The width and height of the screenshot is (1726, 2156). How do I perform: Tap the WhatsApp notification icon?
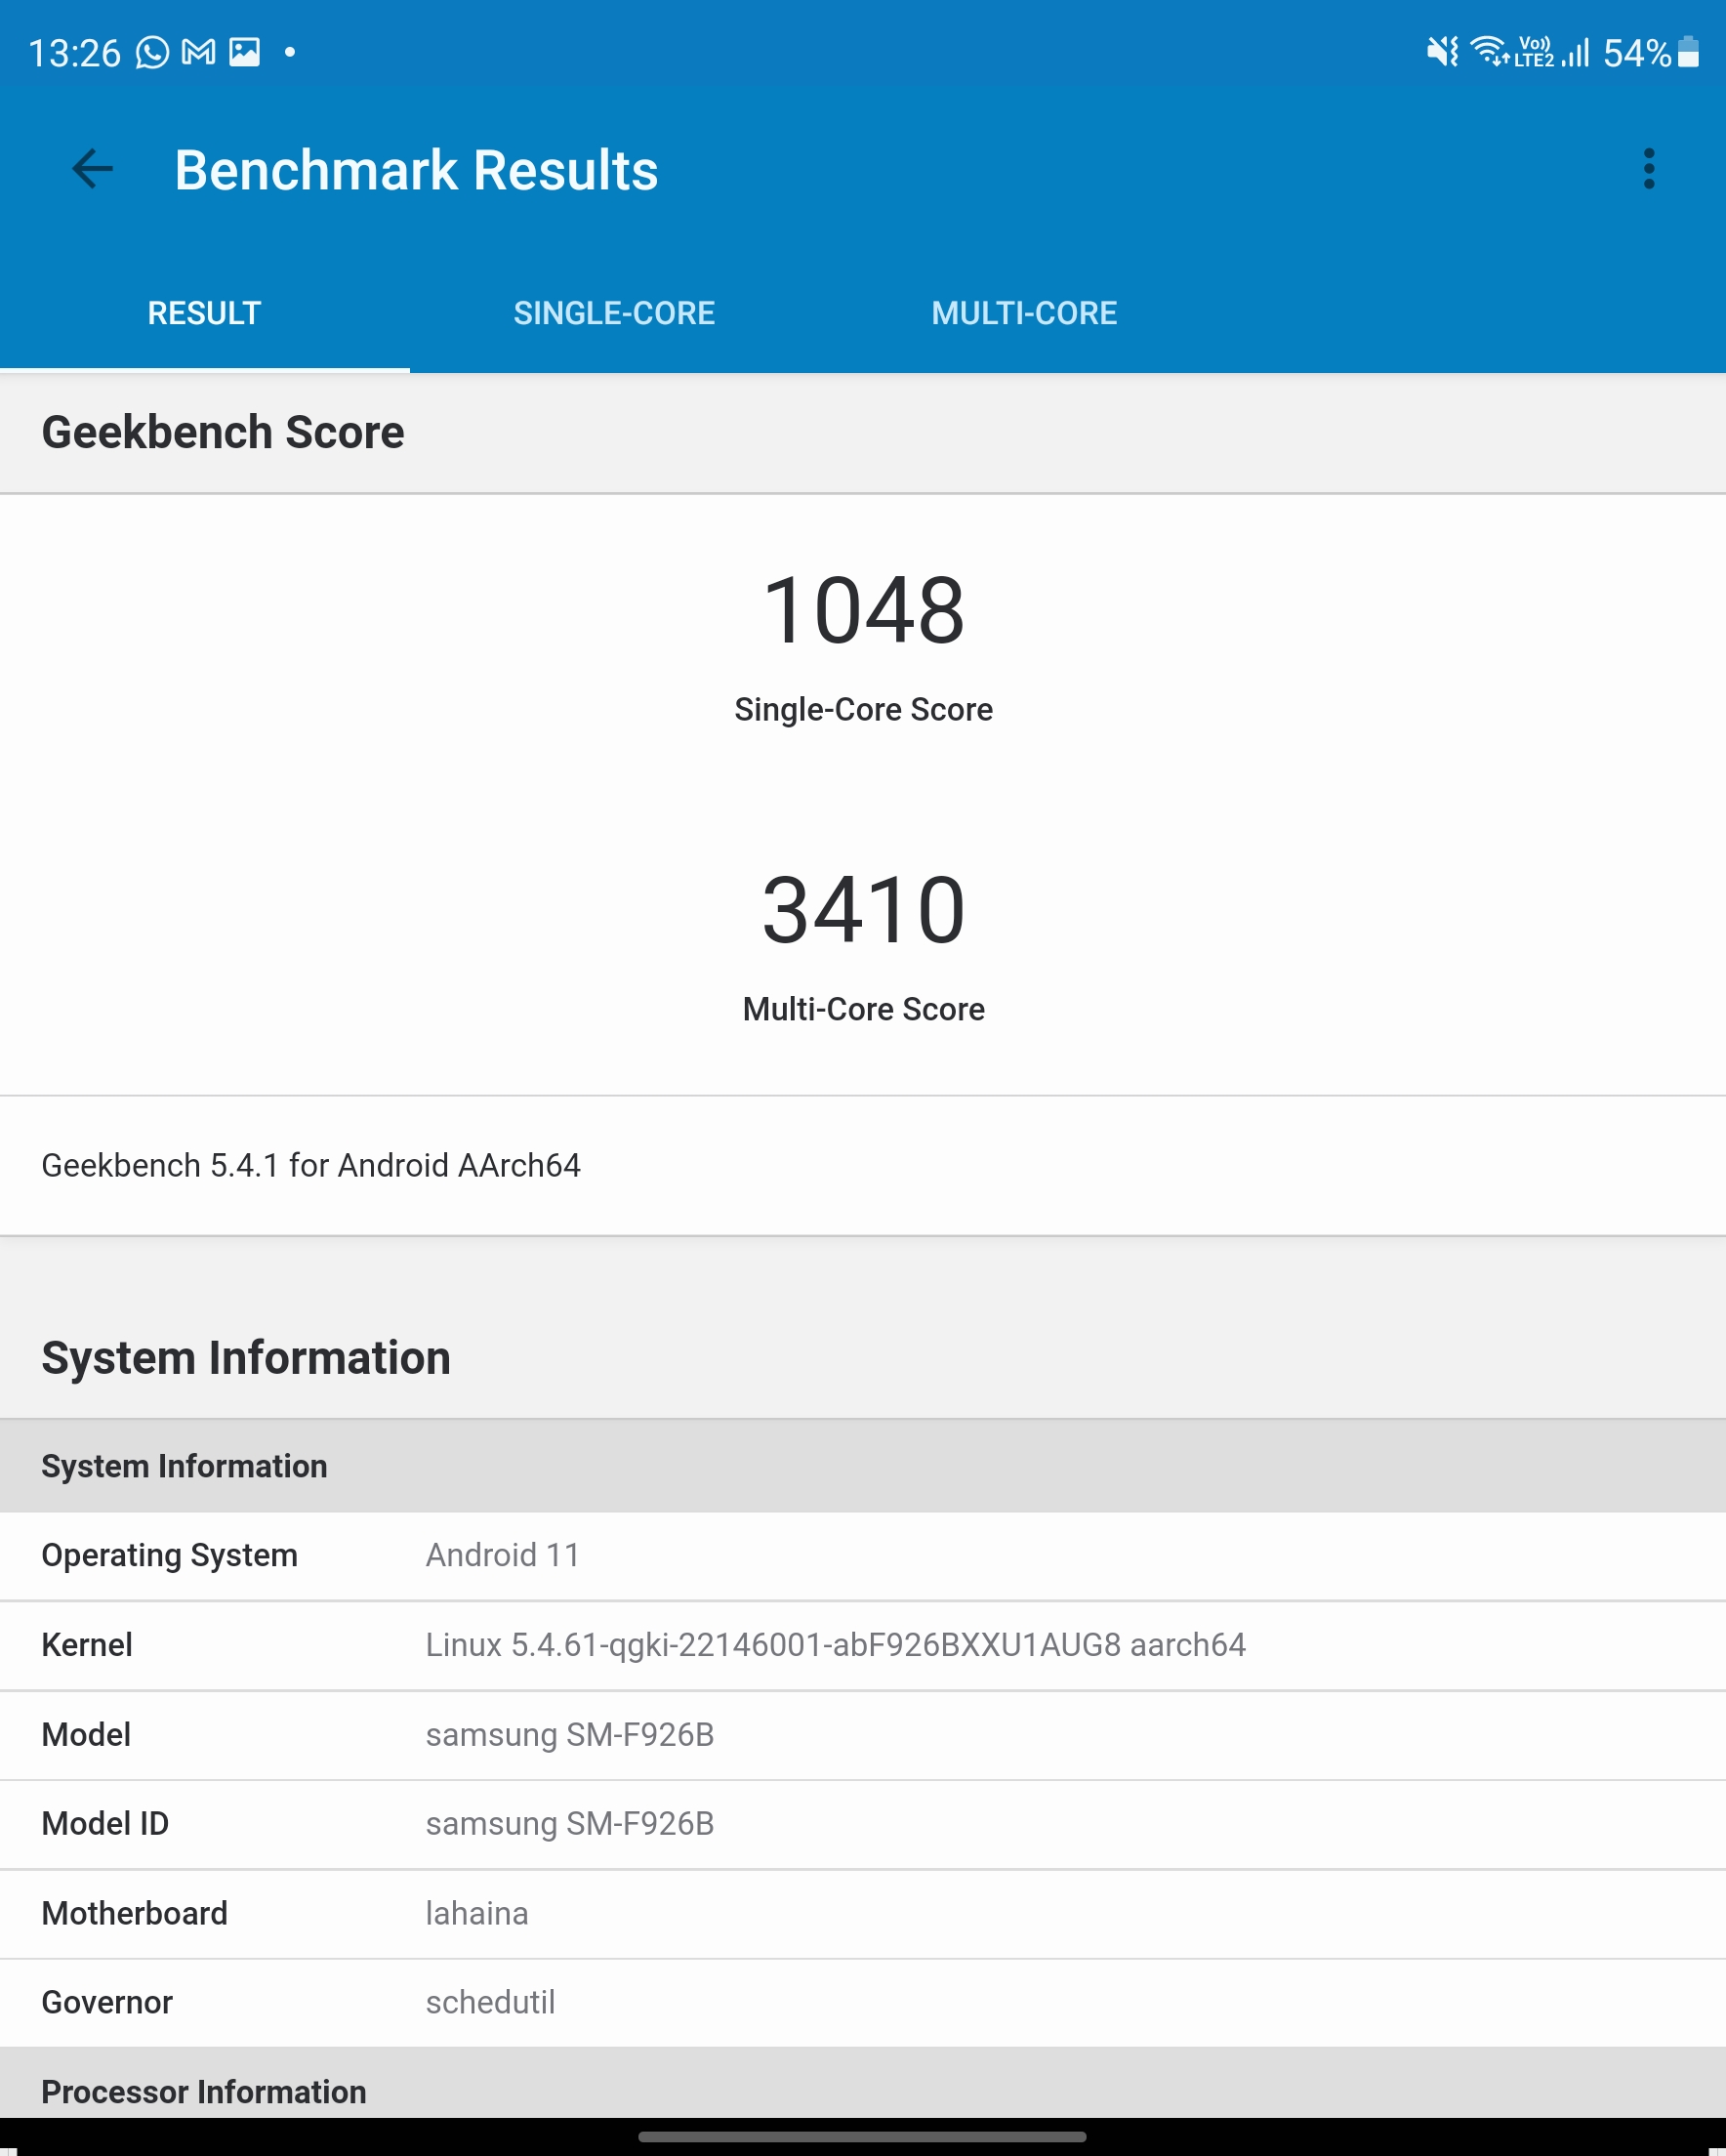[x=152, y=52]
